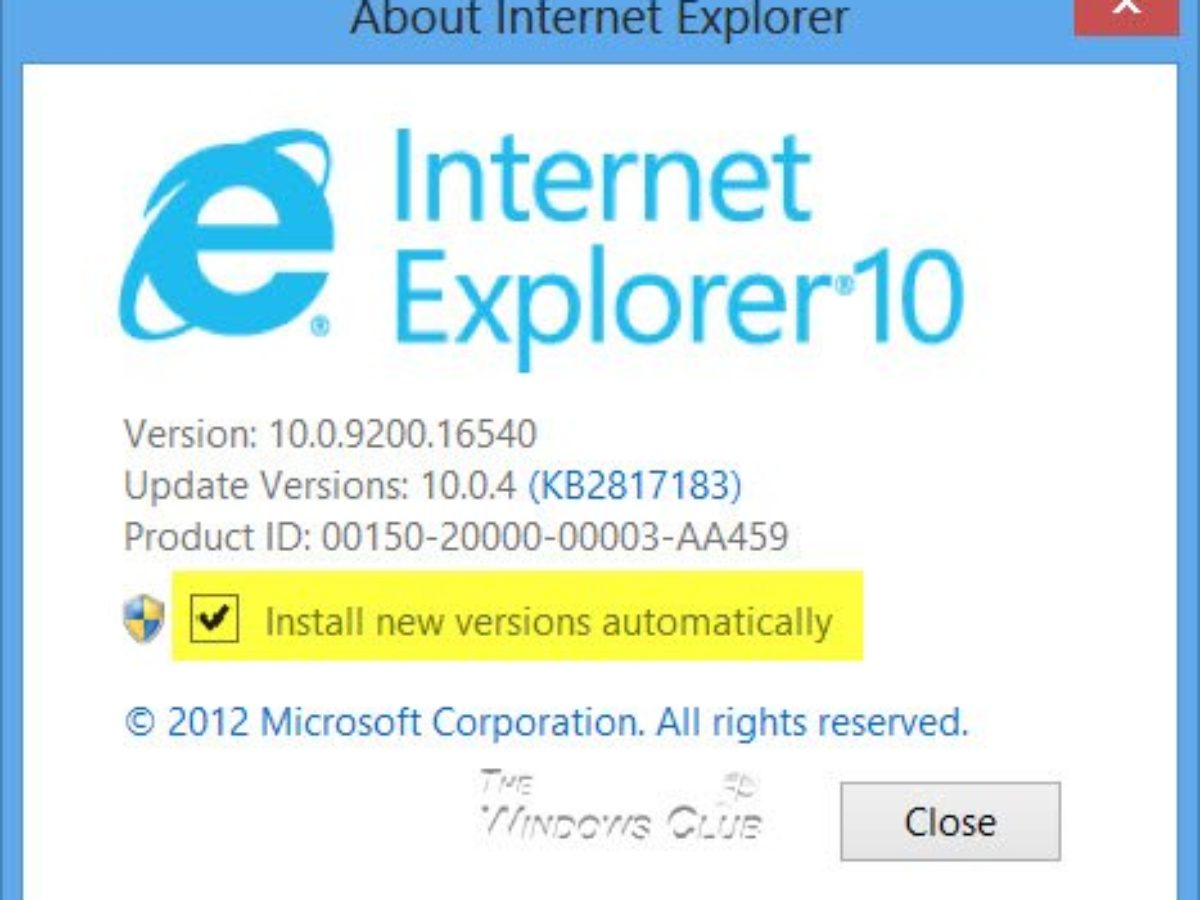Click the UAC shield icon beside the checkbox

tap(144, 619)
